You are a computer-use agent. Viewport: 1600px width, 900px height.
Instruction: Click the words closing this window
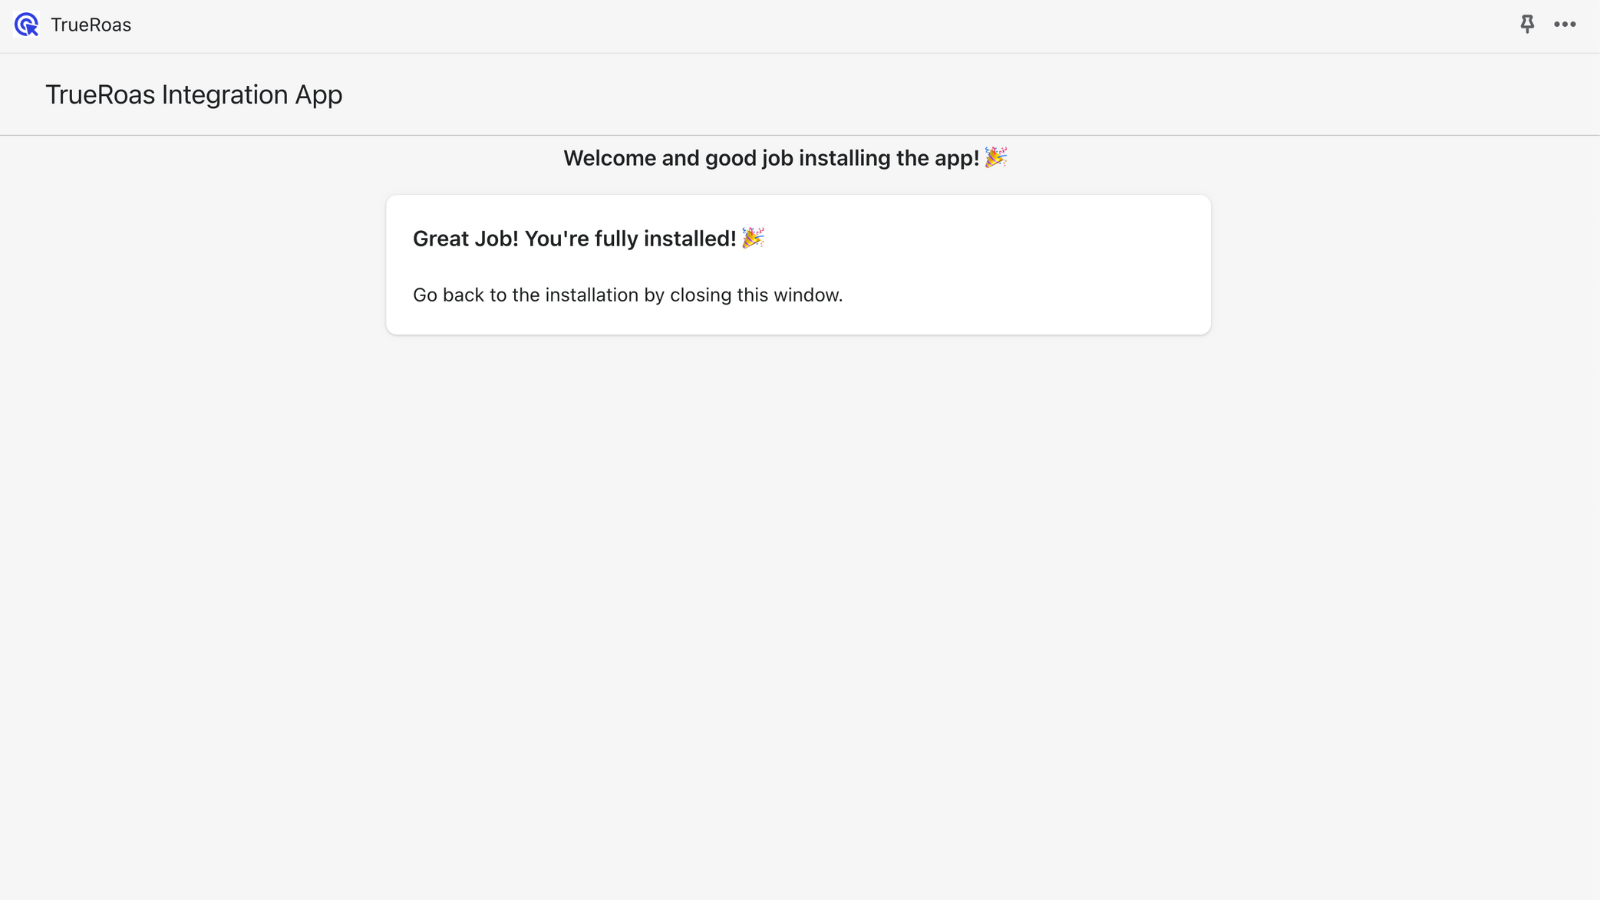pyautogui.click(x=756, y=295)
